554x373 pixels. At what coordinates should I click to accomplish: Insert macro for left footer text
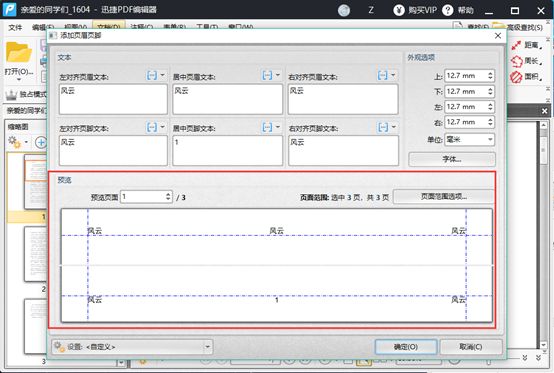(152, 127)
